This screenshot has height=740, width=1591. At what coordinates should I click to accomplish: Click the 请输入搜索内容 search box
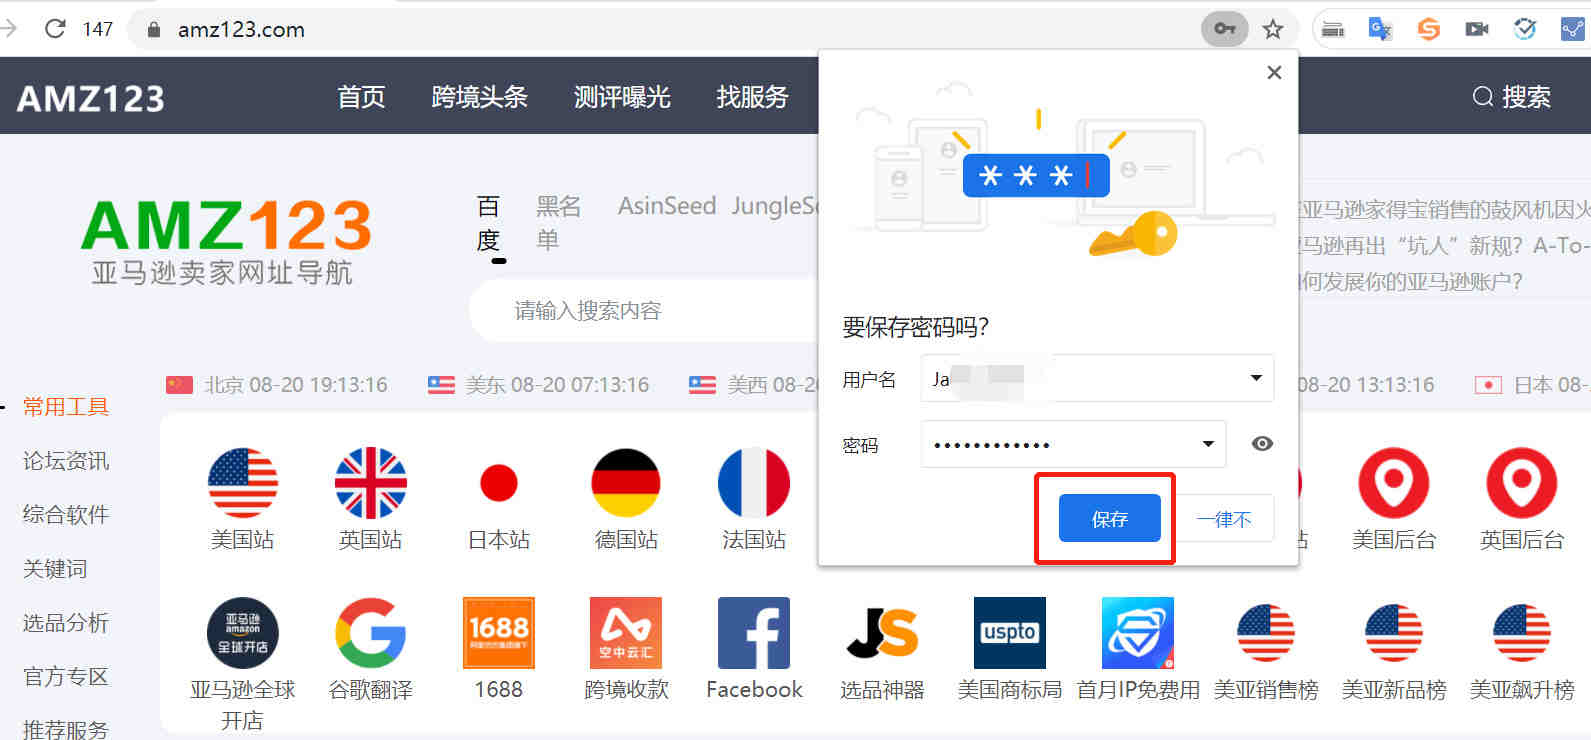click(x=645, y=311)
